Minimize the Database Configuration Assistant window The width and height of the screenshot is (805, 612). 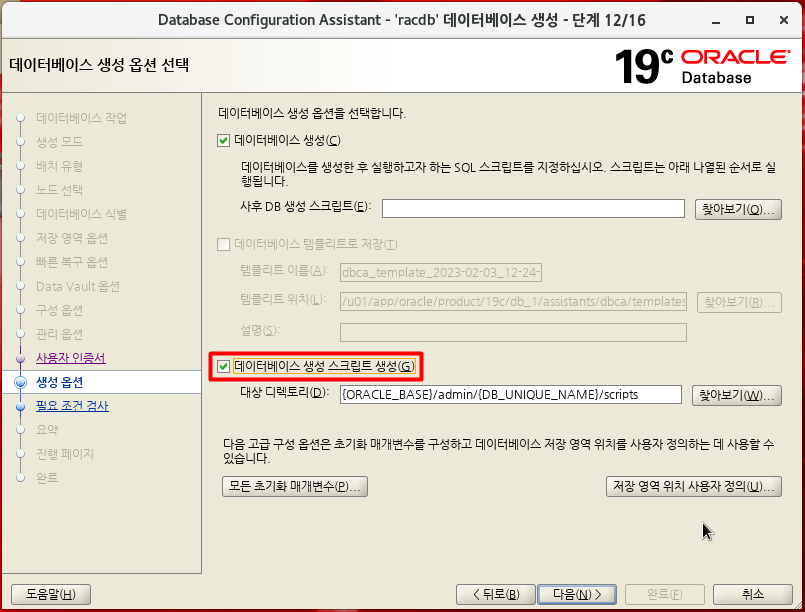coord(716,21)
